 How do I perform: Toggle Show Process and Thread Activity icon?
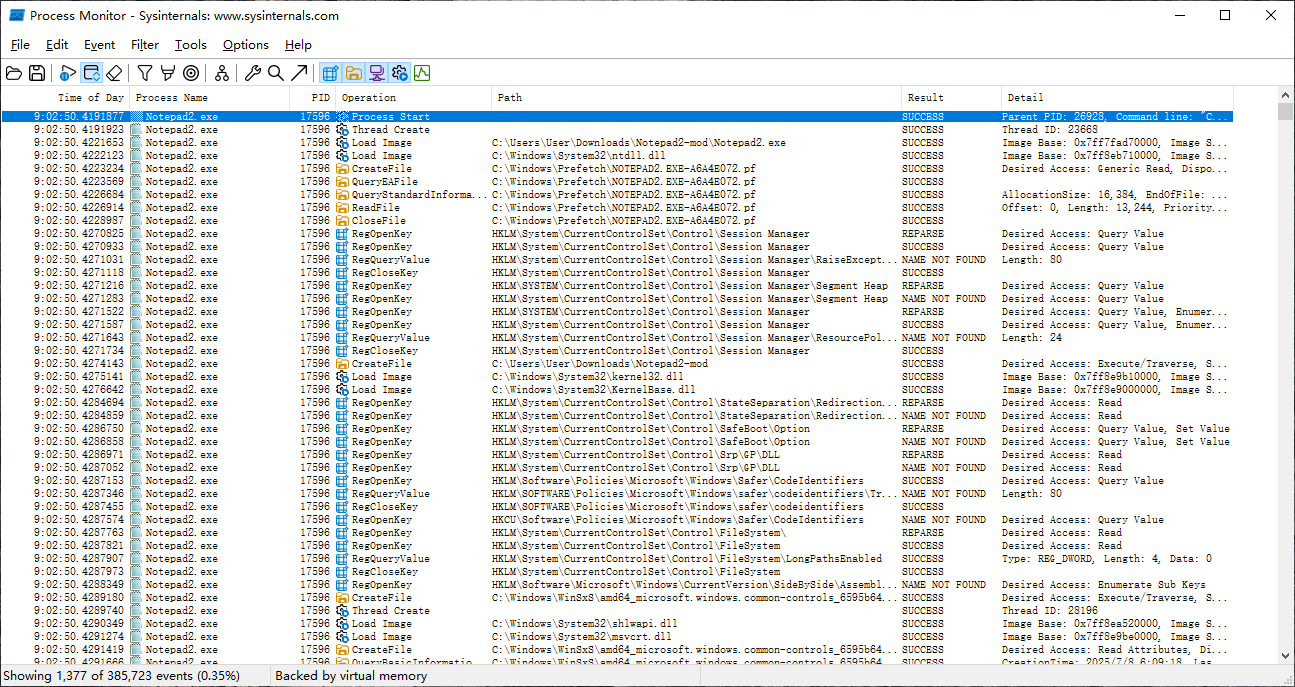400,73
